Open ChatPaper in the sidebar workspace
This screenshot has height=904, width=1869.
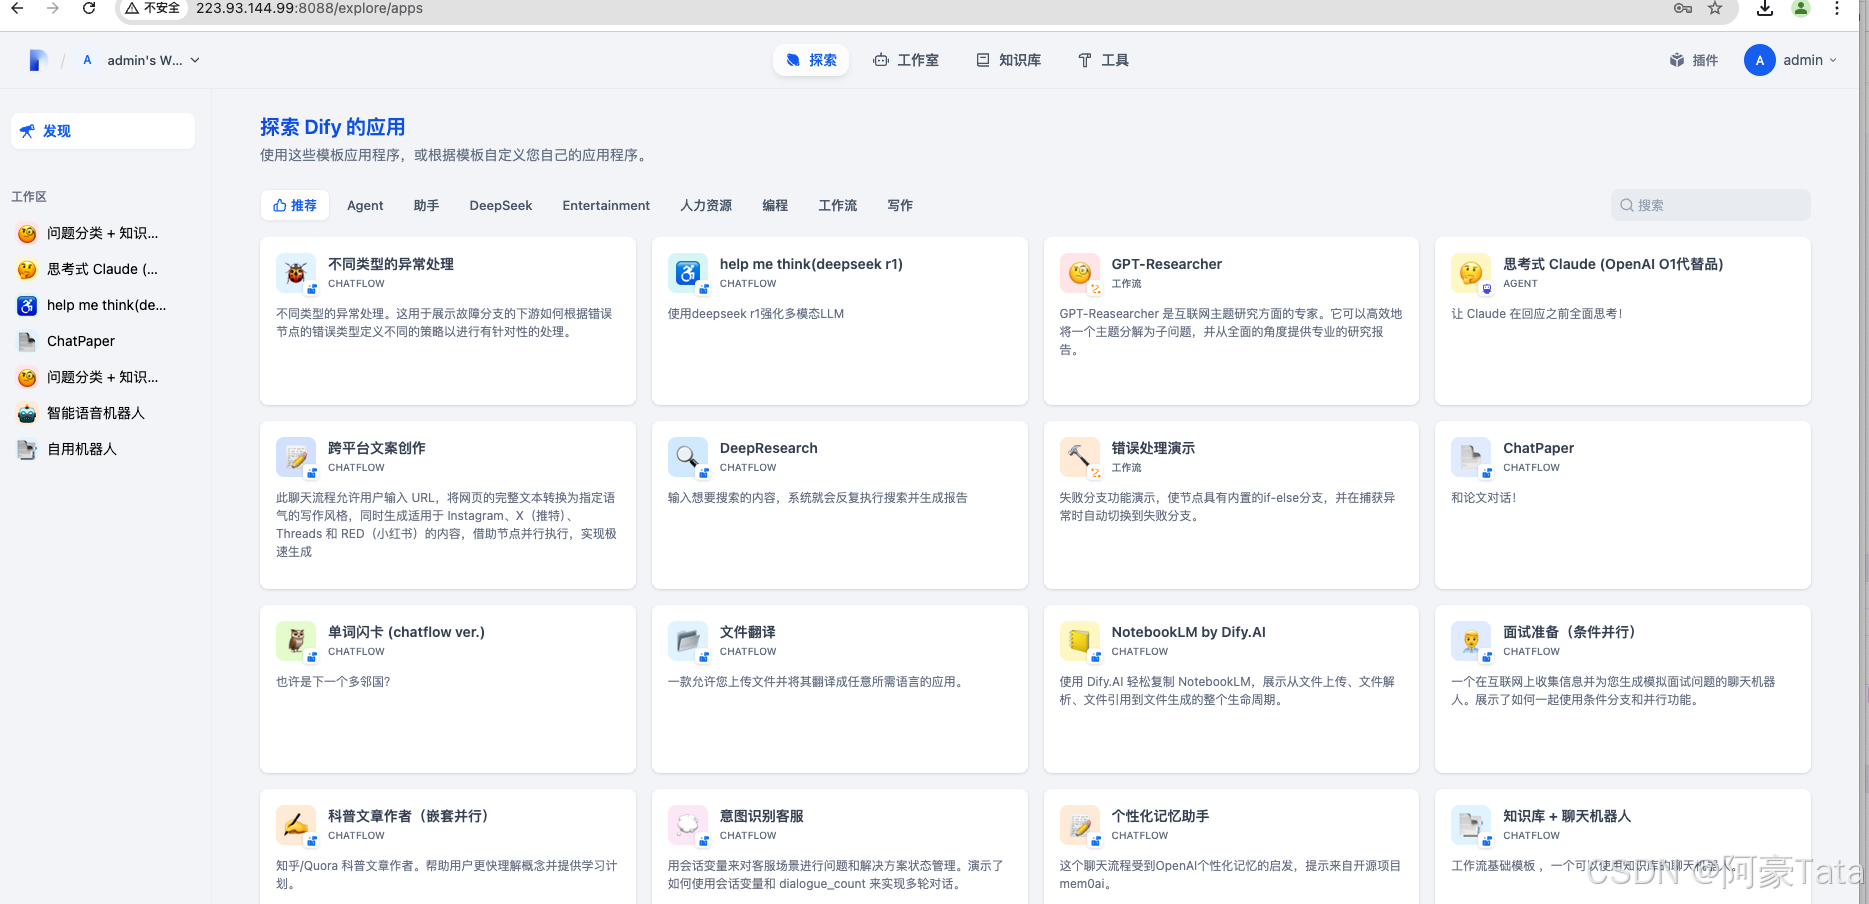103,341
